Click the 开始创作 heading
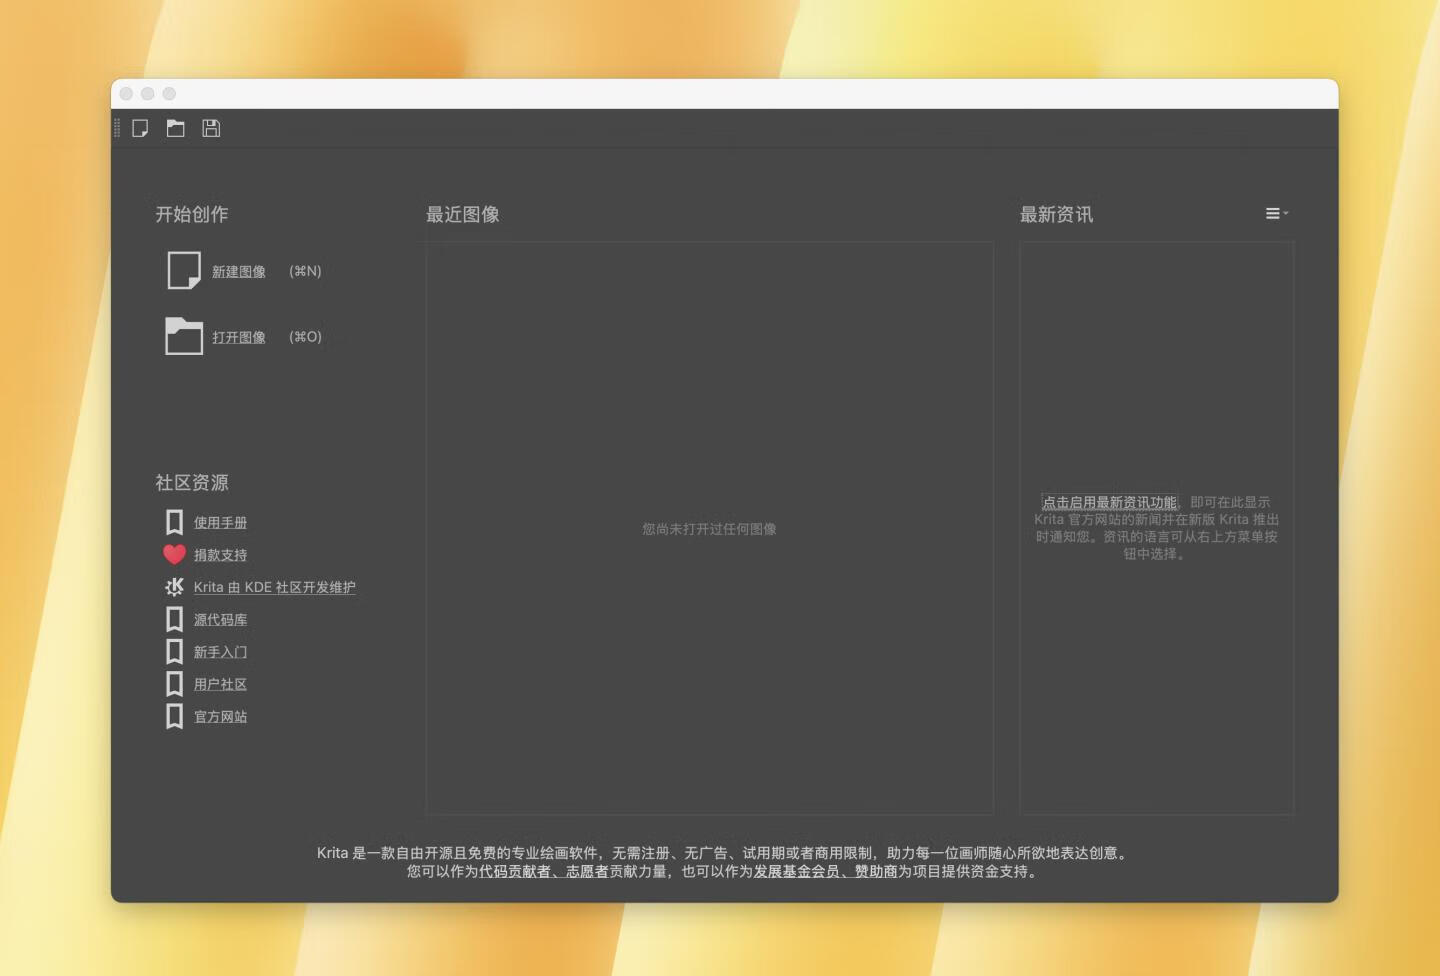Image resolution: width=1440 pixels, height=976 pixels. point(192,214)
